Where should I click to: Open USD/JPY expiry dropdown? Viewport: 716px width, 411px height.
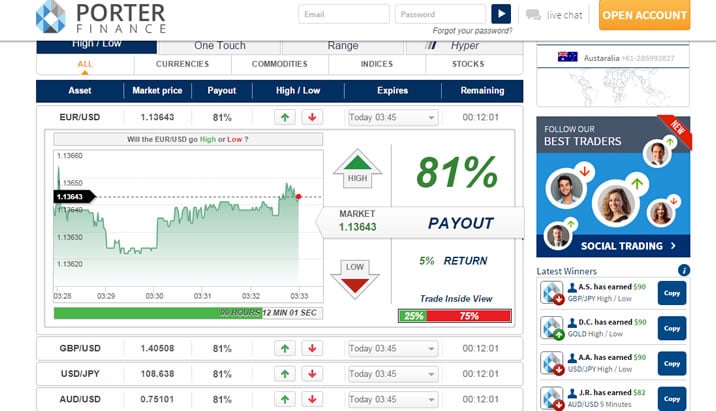393,374
